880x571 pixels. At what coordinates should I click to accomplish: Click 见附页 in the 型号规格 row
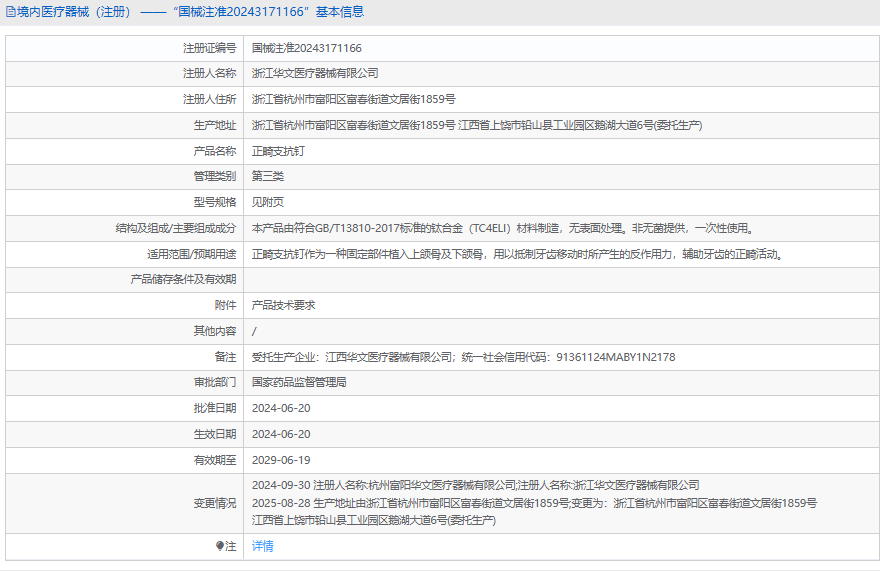point(268,202)
